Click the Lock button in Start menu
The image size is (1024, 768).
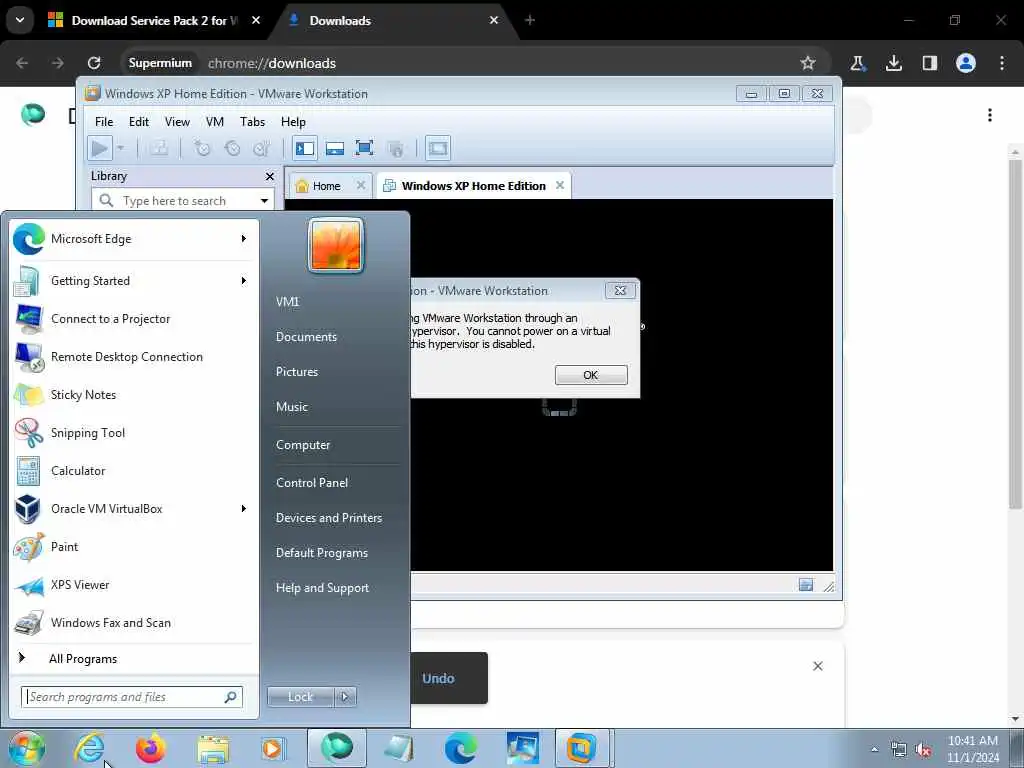coord(300,697)
